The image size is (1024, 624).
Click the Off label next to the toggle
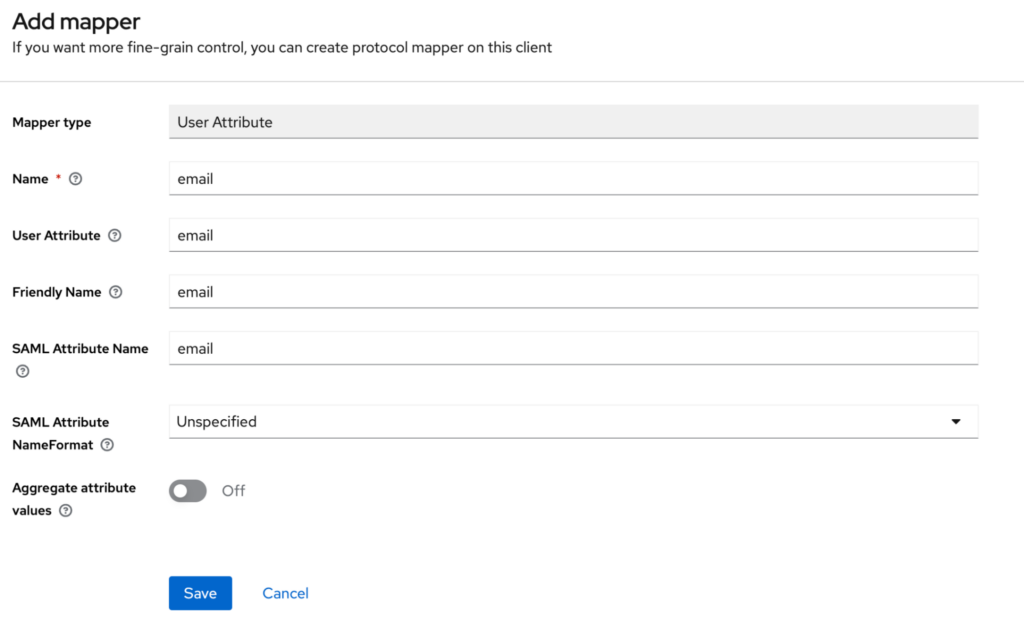tap(233, 491)
